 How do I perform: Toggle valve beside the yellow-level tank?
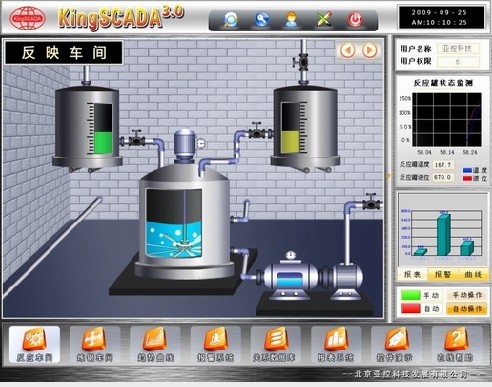pos(257,131)
